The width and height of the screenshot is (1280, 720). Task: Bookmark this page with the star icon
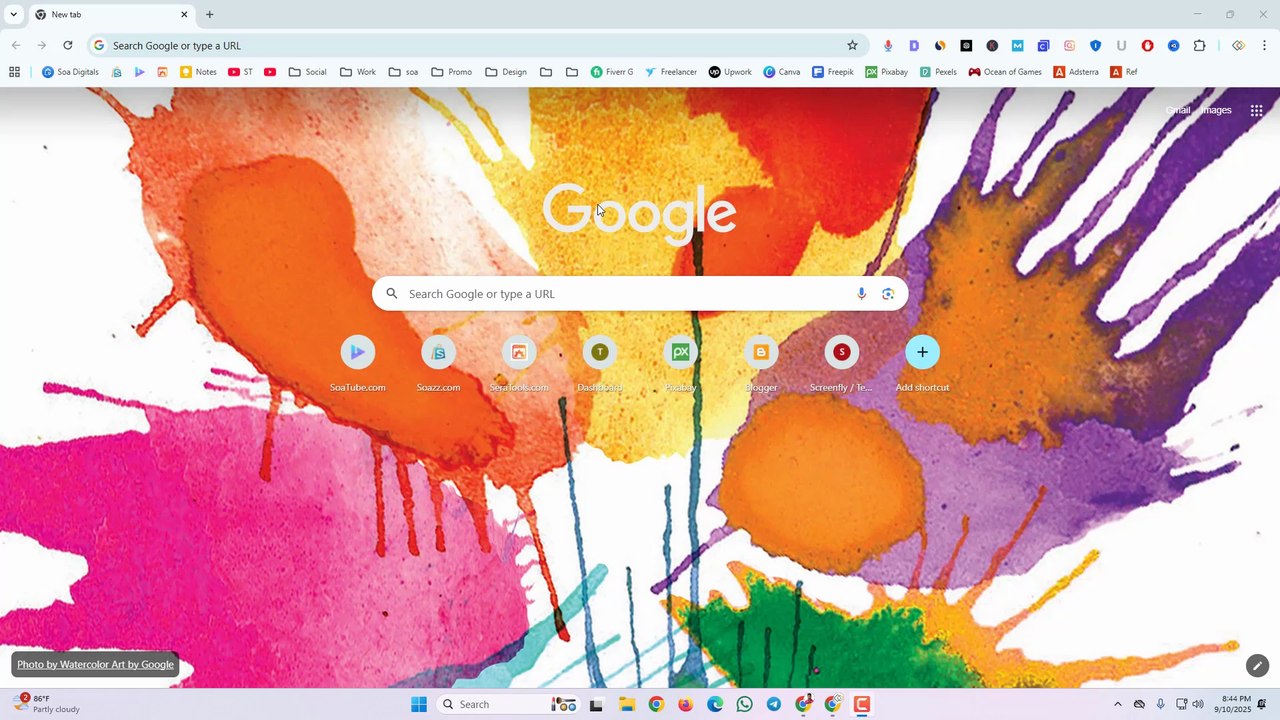(x=852, y=45)
